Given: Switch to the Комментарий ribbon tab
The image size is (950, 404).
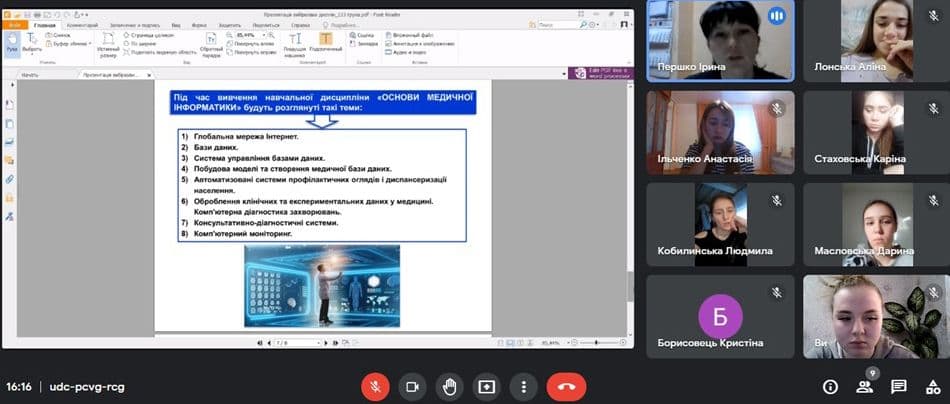Looking at the screenshot, I should click(x=82, y=25).
